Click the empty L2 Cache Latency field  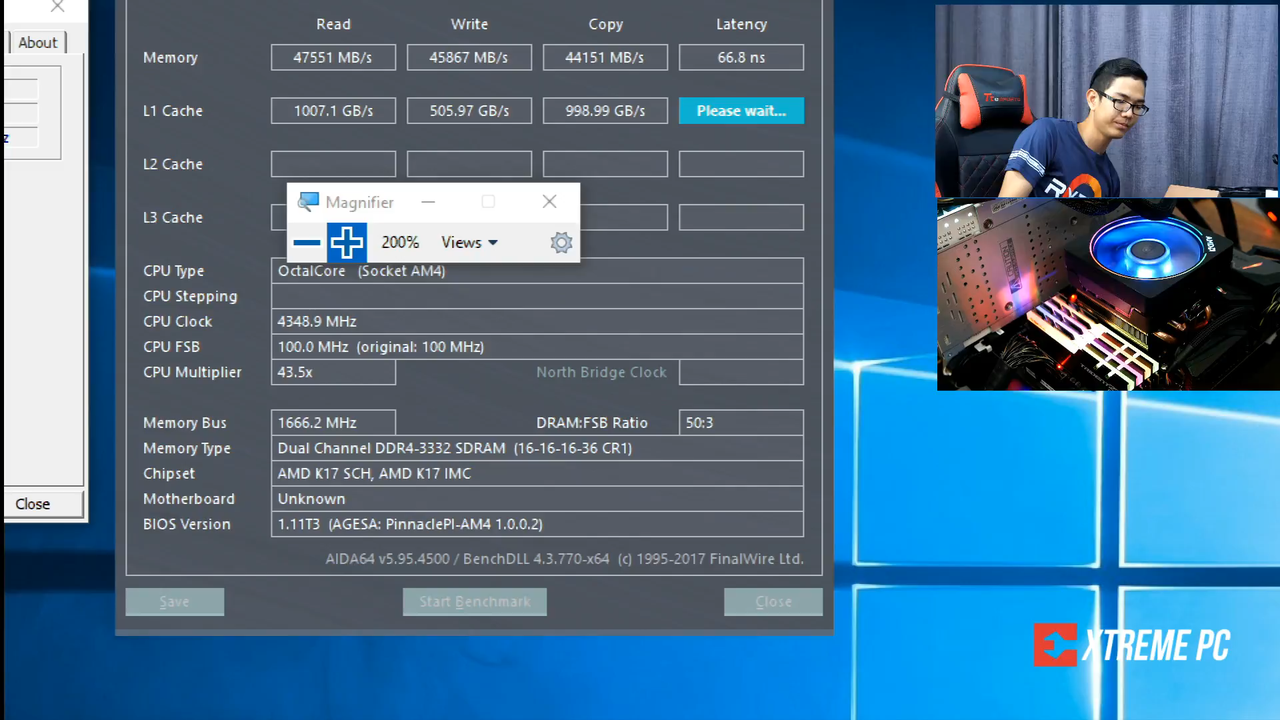coord(741,164)
